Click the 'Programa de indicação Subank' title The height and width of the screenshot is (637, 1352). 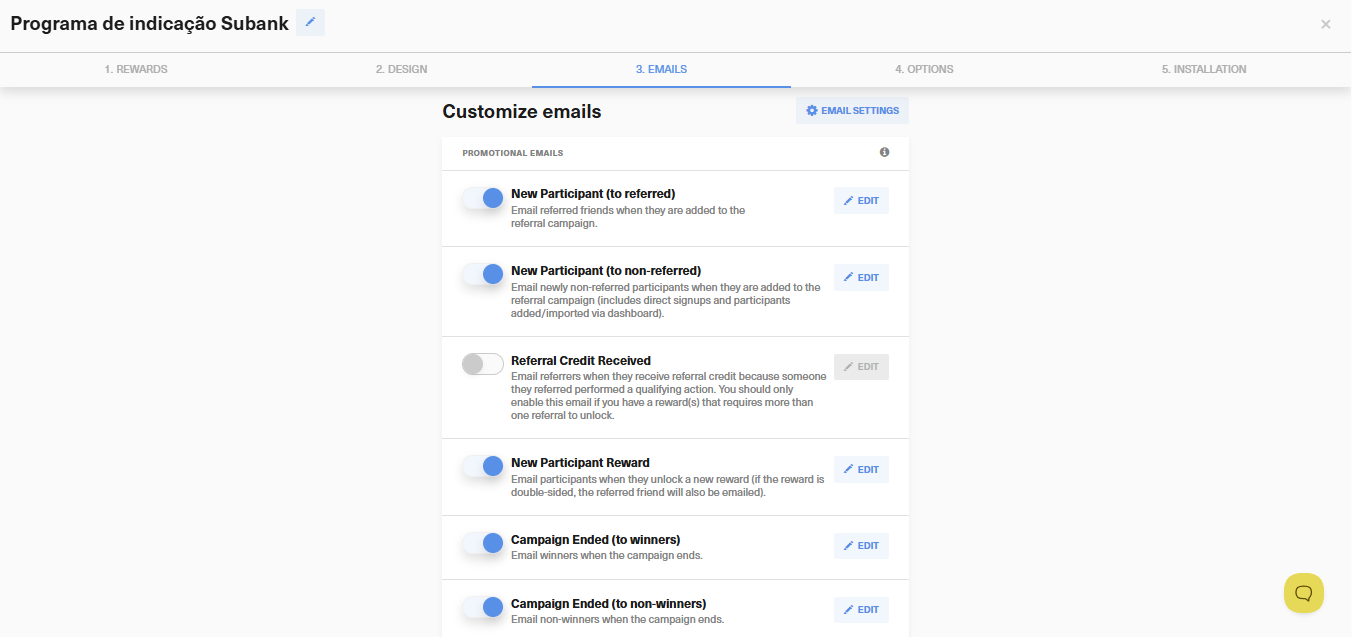click(x=150, y=23)
